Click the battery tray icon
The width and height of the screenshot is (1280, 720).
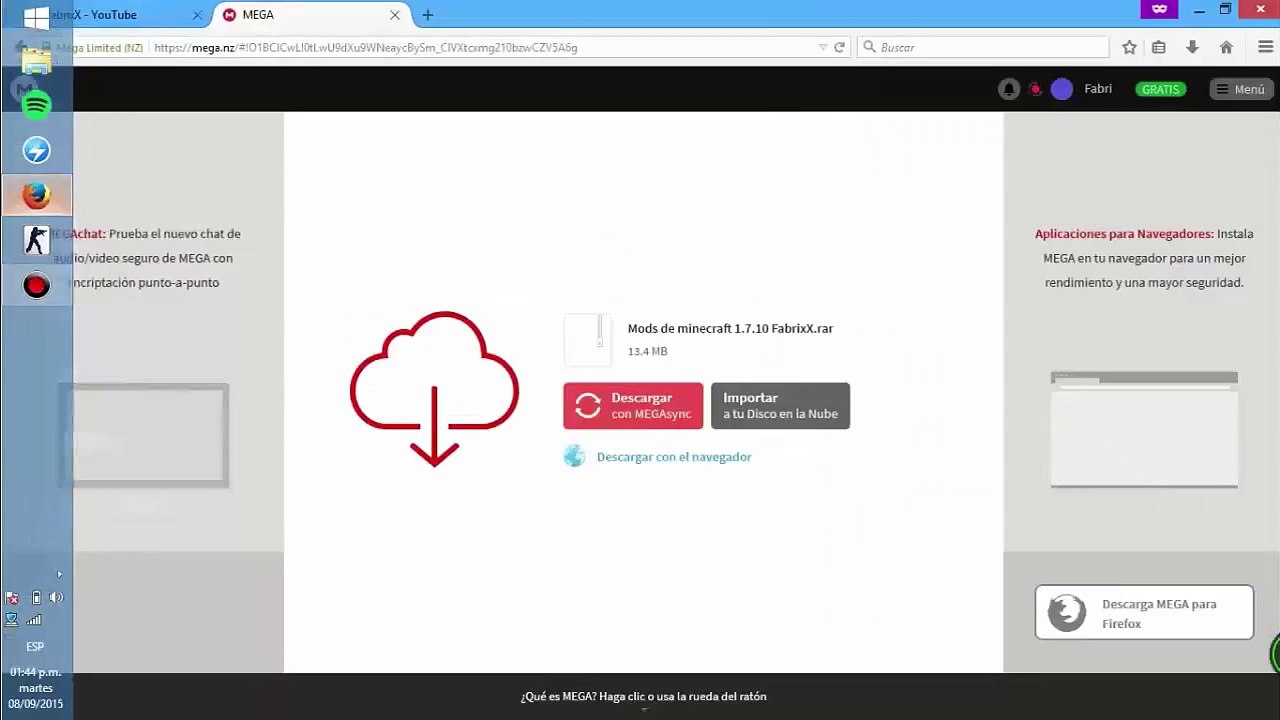coord(36,598)
